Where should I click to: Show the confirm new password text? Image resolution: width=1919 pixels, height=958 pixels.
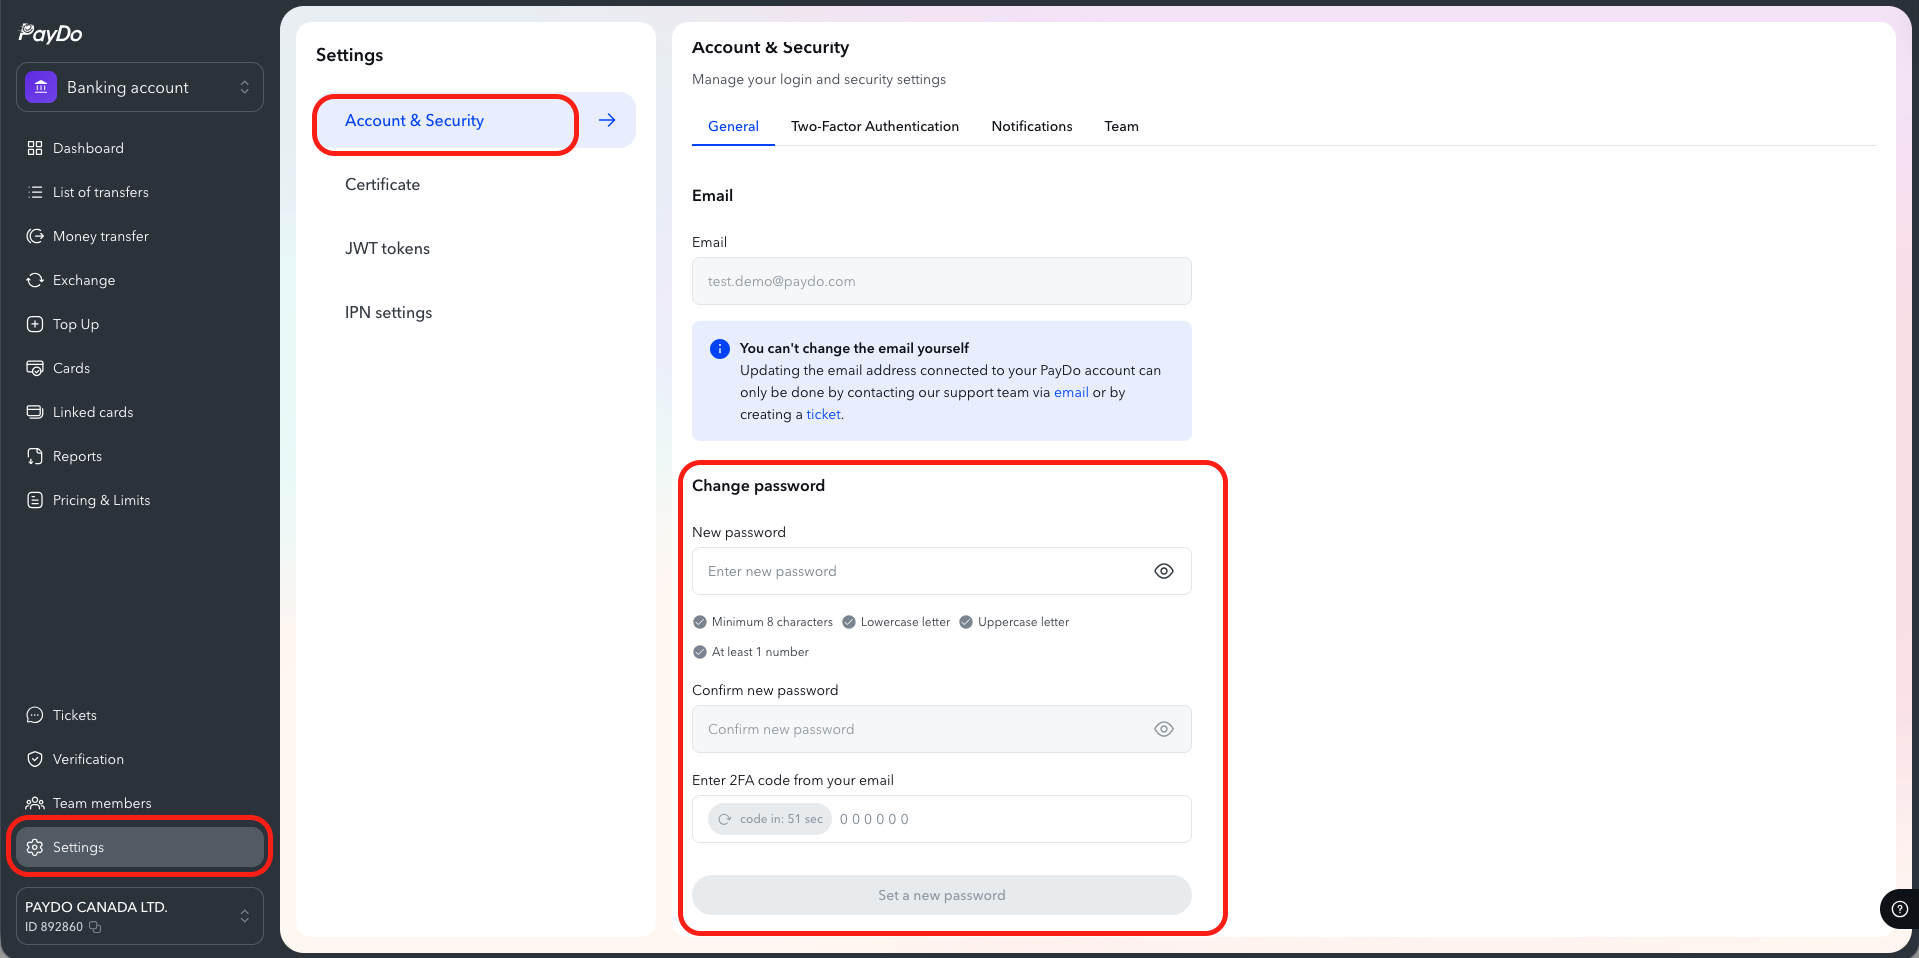click(x=1164, y=729)
